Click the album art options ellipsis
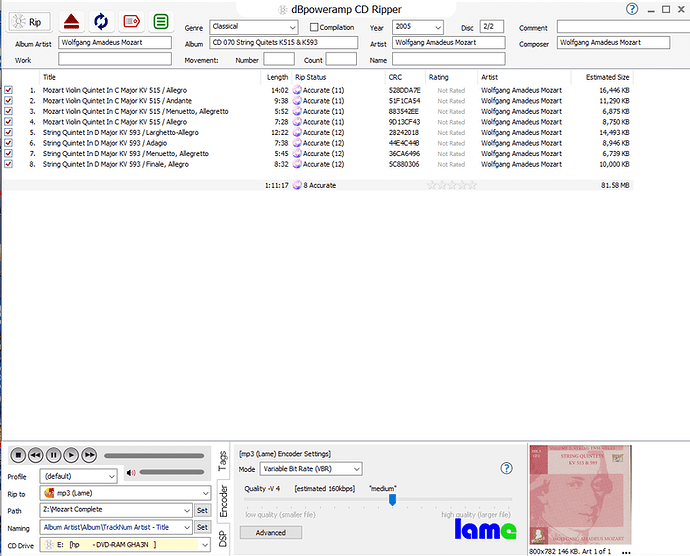 click(x=626, y=552)
